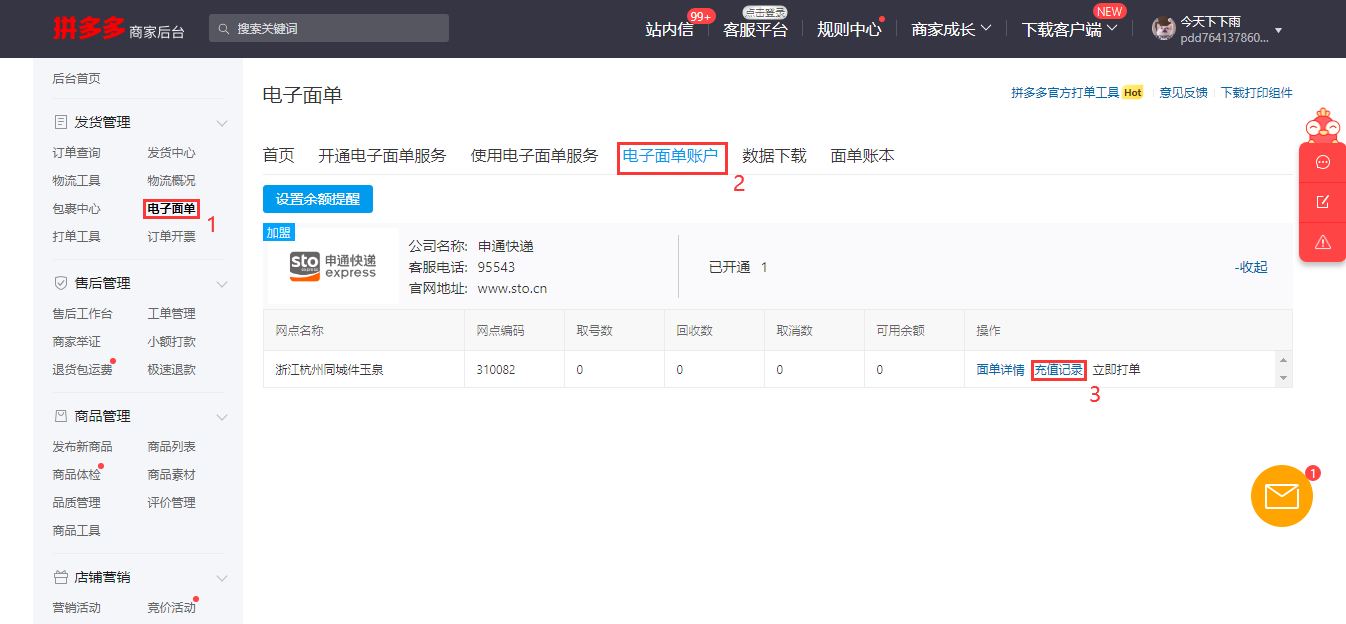
Task: Click the 下载打印组件 link
Action: coord(1257,93)
